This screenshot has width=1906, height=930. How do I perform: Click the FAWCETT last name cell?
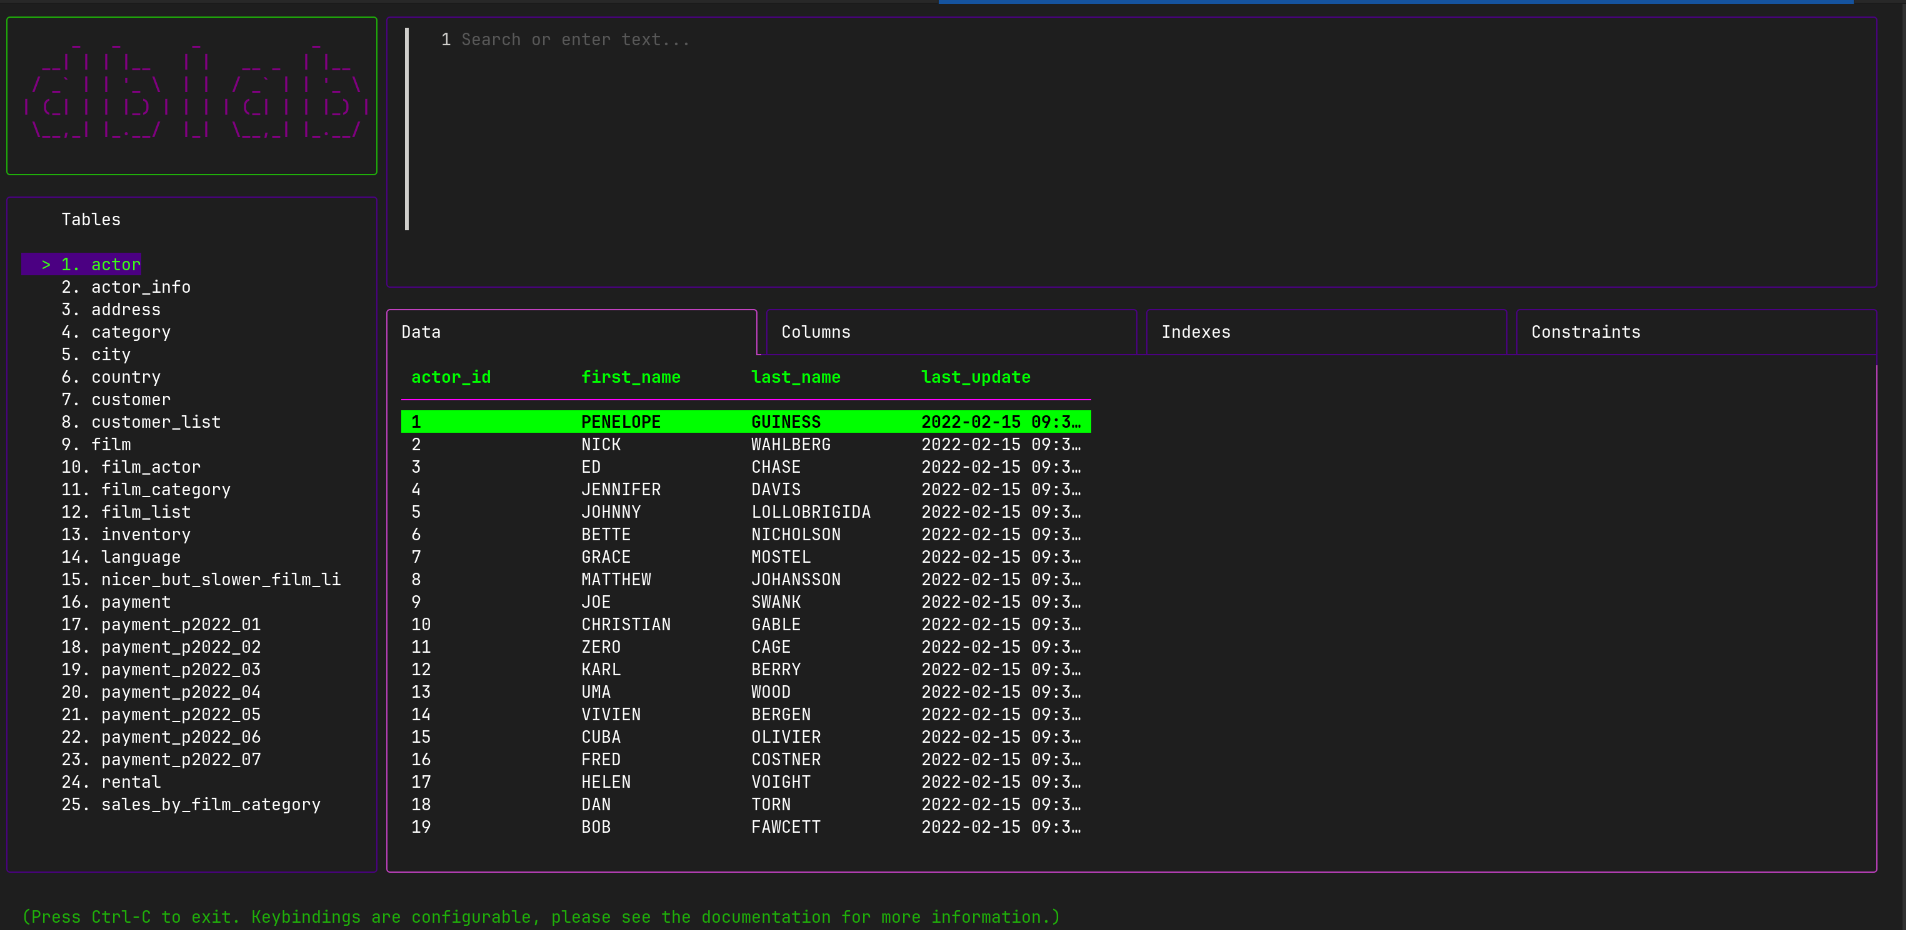point(786,827)
